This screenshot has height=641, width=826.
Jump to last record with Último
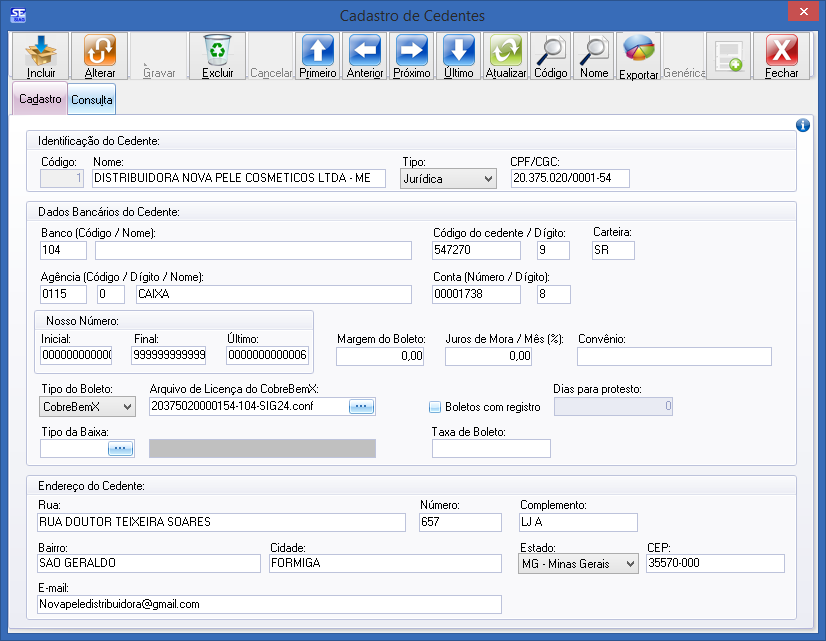[459, 56]
